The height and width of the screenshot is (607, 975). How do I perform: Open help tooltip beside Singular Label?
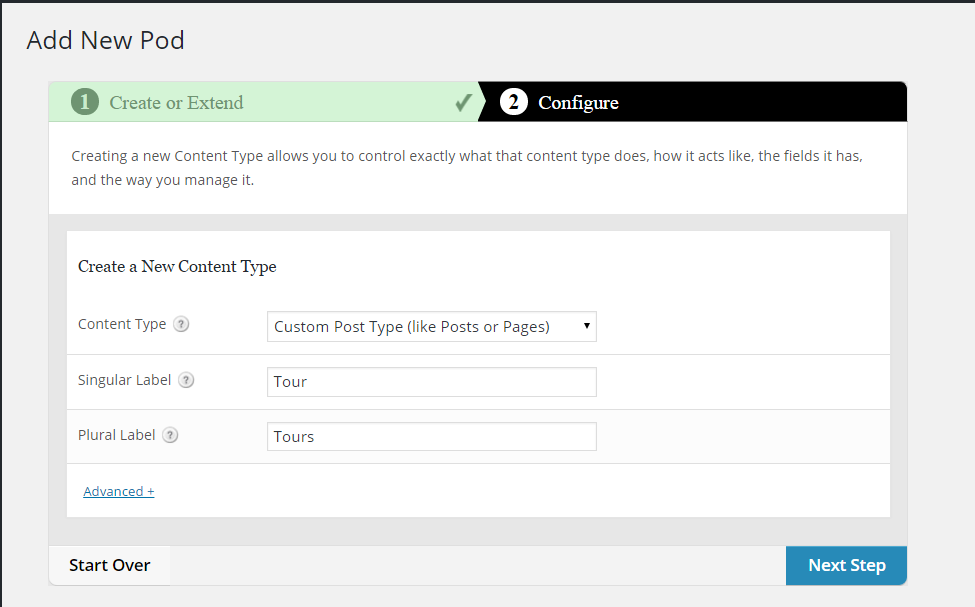[x=186, y=380]
